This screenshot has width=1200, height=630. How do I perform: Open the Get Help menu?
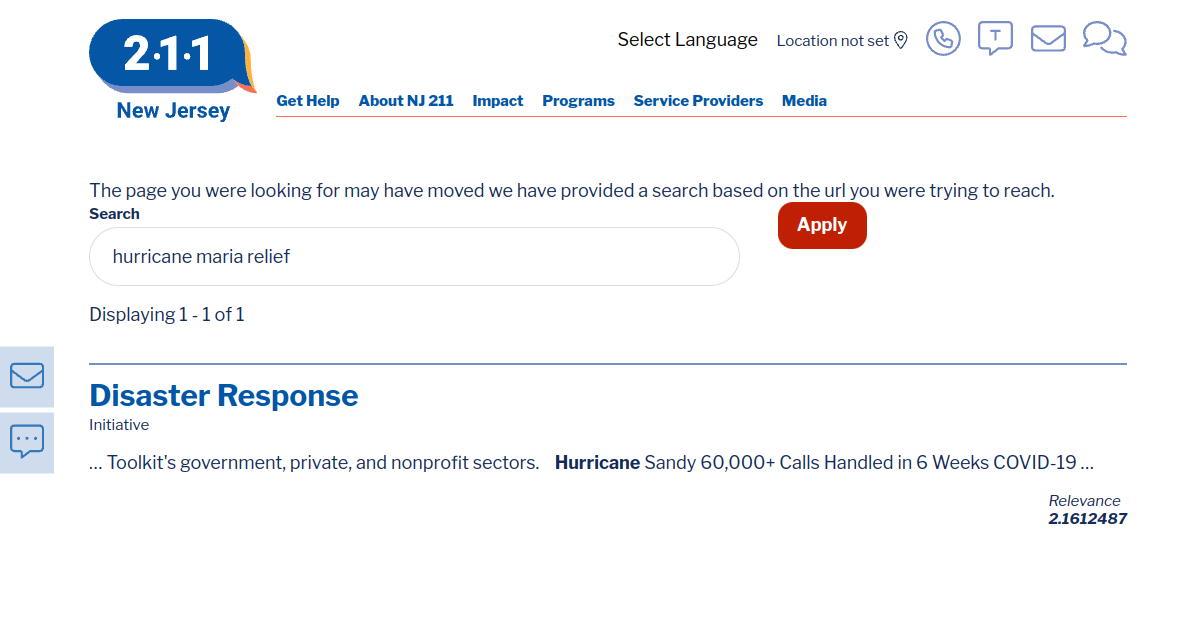click(308, 101)
